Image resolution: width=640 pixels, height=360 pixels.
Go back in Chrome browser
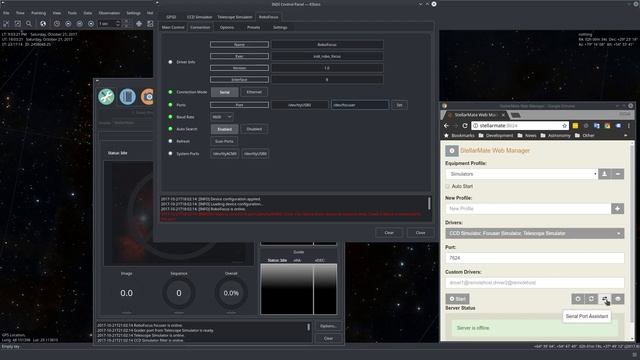coord(446,126)
